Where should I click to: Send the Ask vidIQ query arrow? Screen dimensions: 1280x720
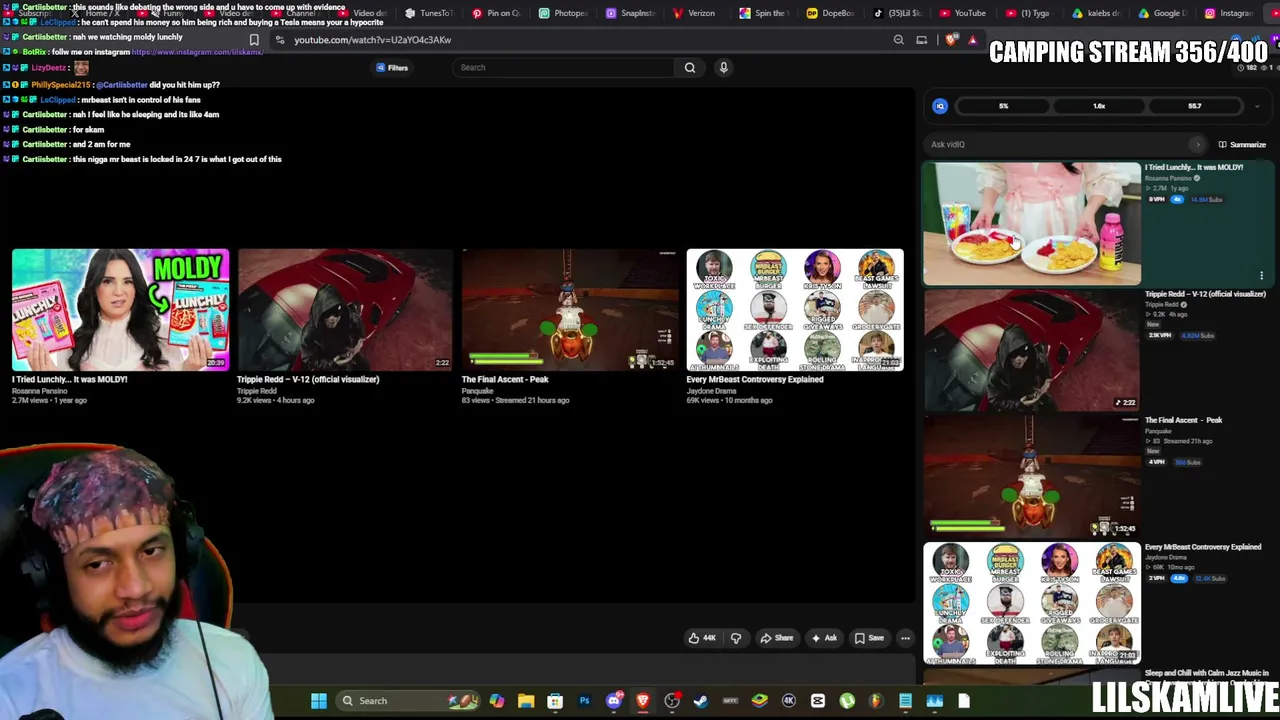(1197, 144)
